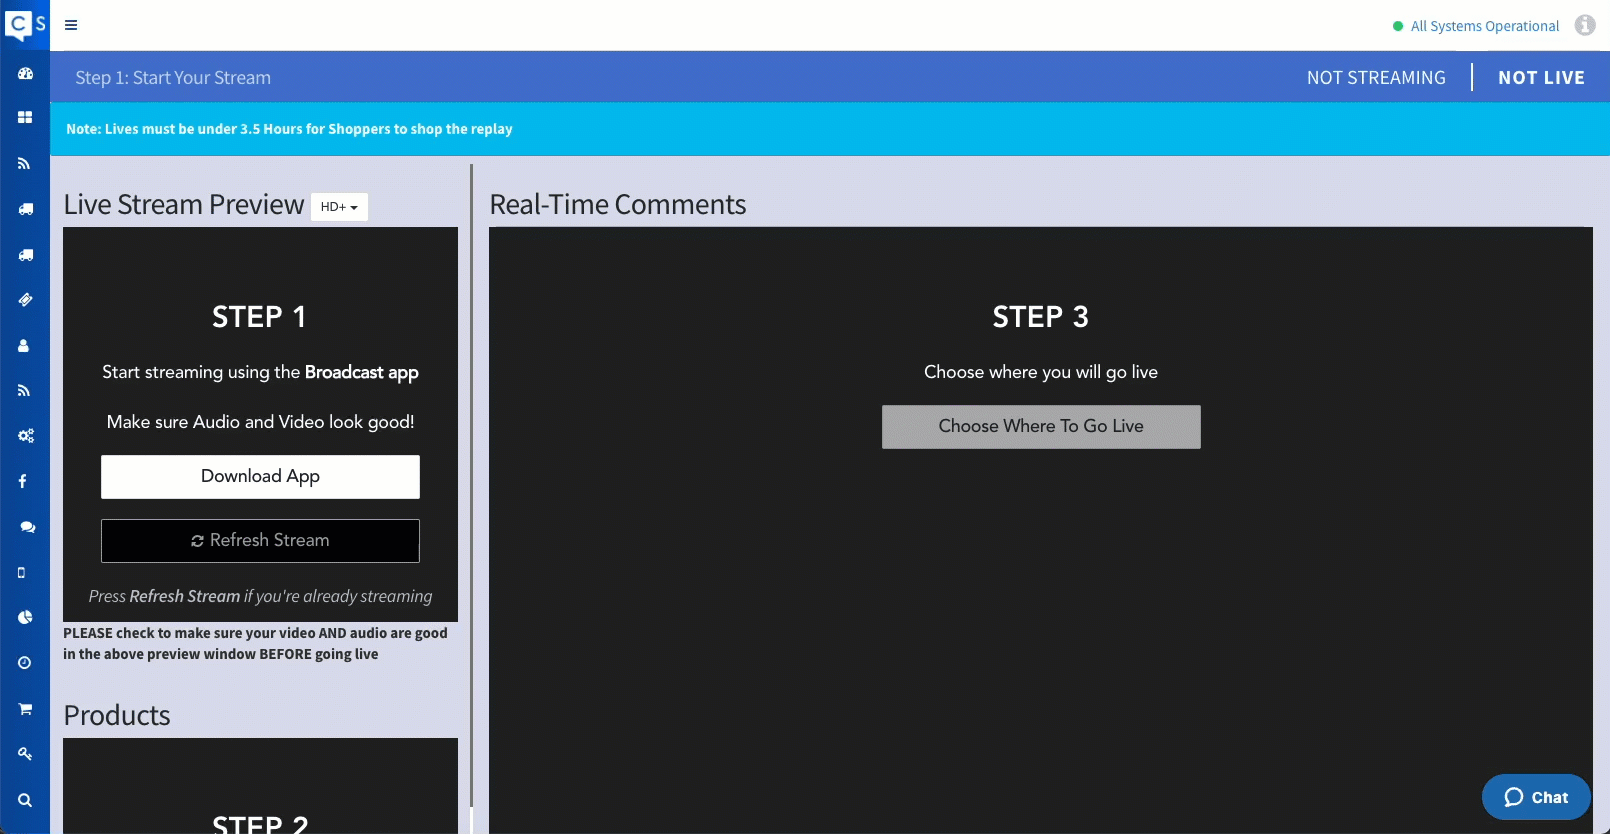Image resolution: width=1610 pixels, height=834 pixels.
Task: Open the speech bubbles comments sidebar icon
Action: (x=27, y=527)
